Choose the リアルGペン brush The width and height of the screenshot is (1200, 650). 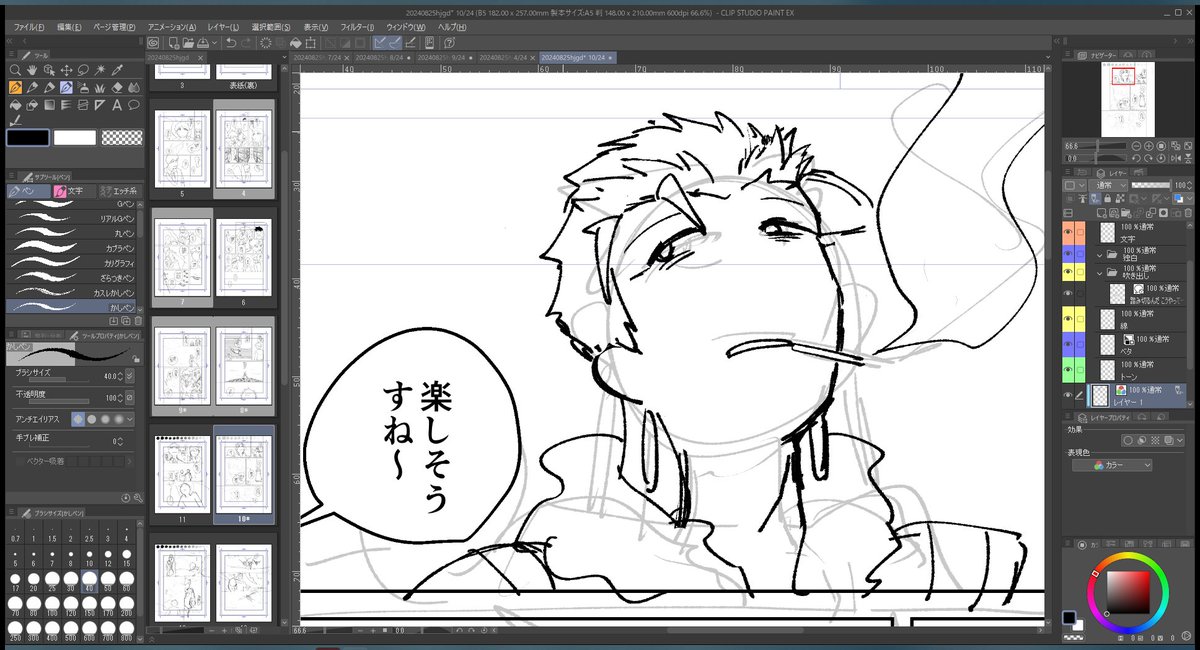click(72, 218)
